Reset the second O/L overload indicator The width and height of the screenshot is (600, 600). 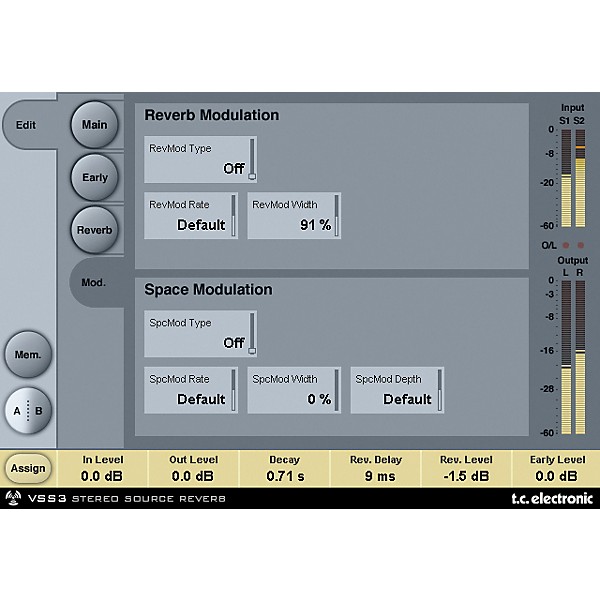coord(580,245)
